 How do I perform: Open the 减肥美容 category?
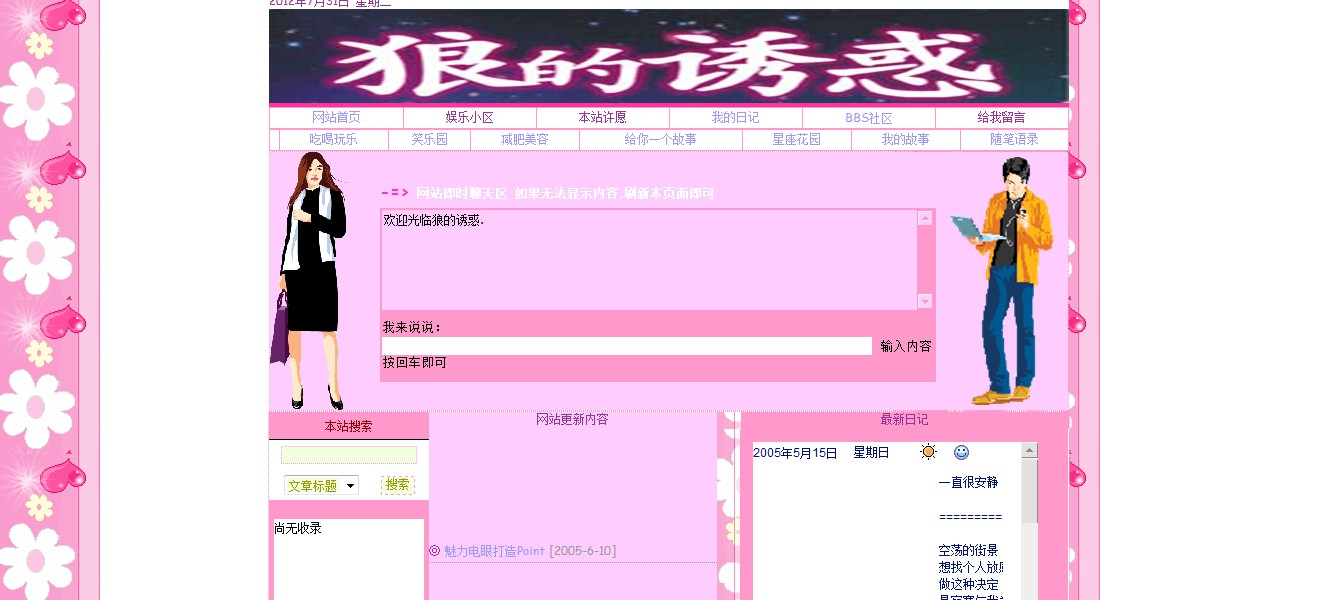pos(525,140)
